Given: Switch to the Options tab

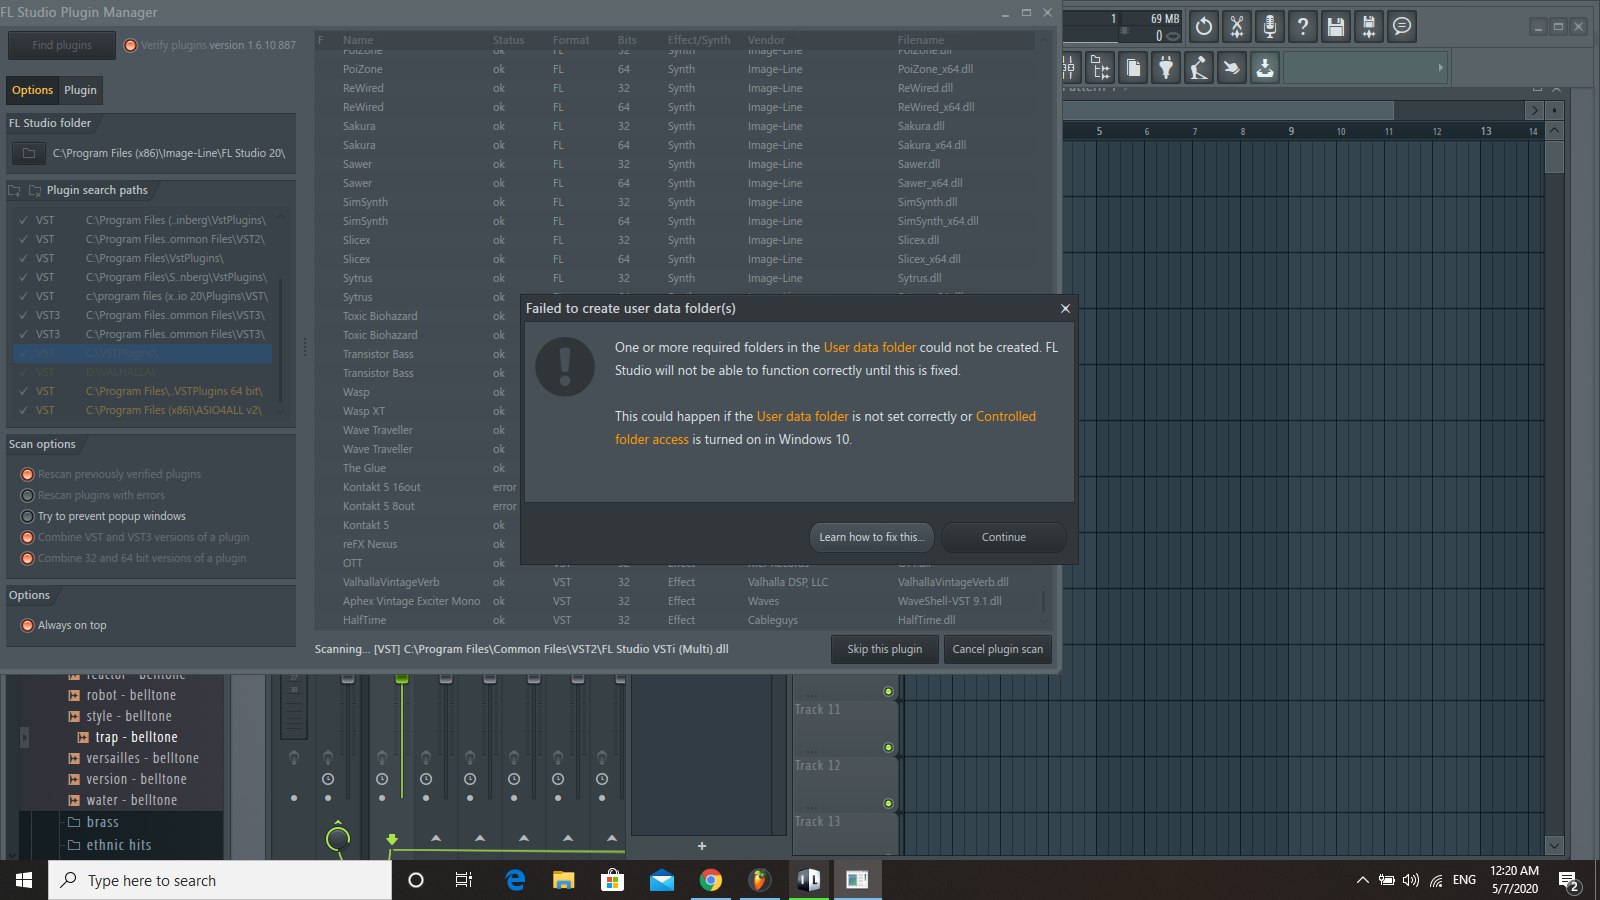Looking at the screenshot, I should (x=32, y=90).
